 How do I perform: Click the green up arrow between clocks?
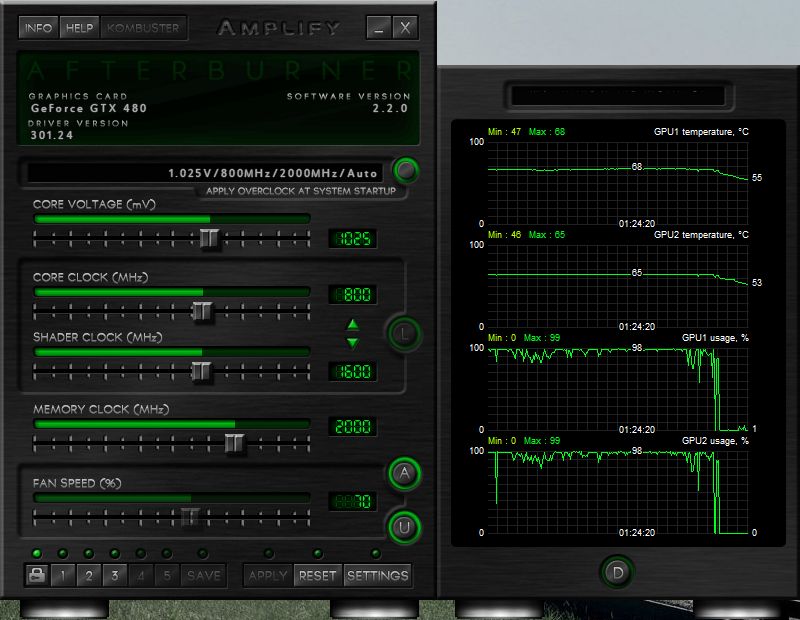point(352,324)
